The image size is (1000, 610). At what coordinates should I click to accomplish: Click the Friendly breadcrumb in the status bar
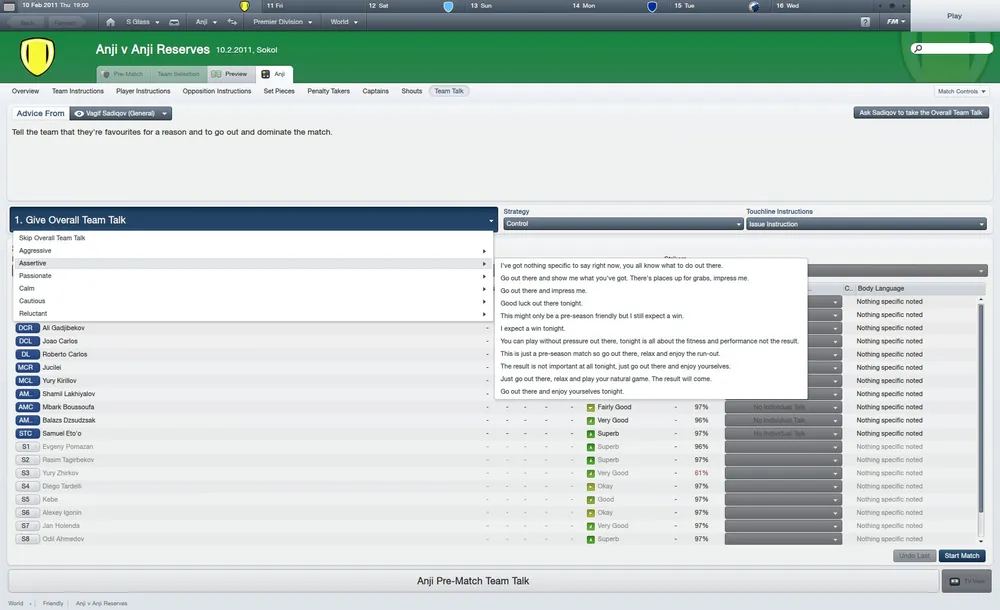coord(53,603)
